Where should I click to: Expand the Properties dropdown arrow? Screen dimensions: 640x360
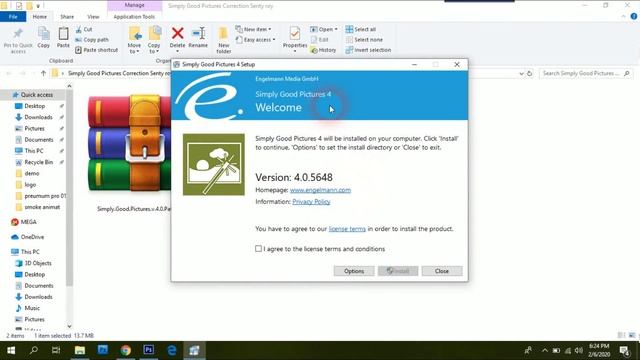click(x=295, y=52)
